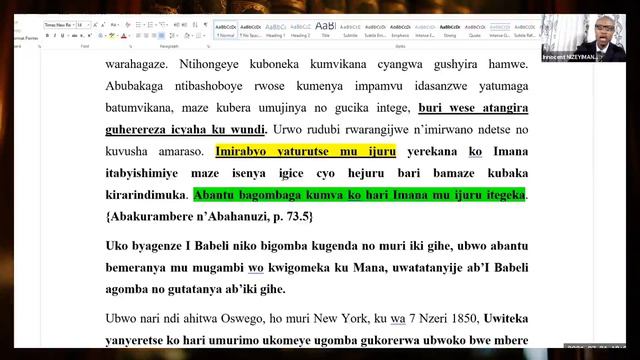Click the Align Right icon
Screen dimensions: 640x360
tap(154, 36)
